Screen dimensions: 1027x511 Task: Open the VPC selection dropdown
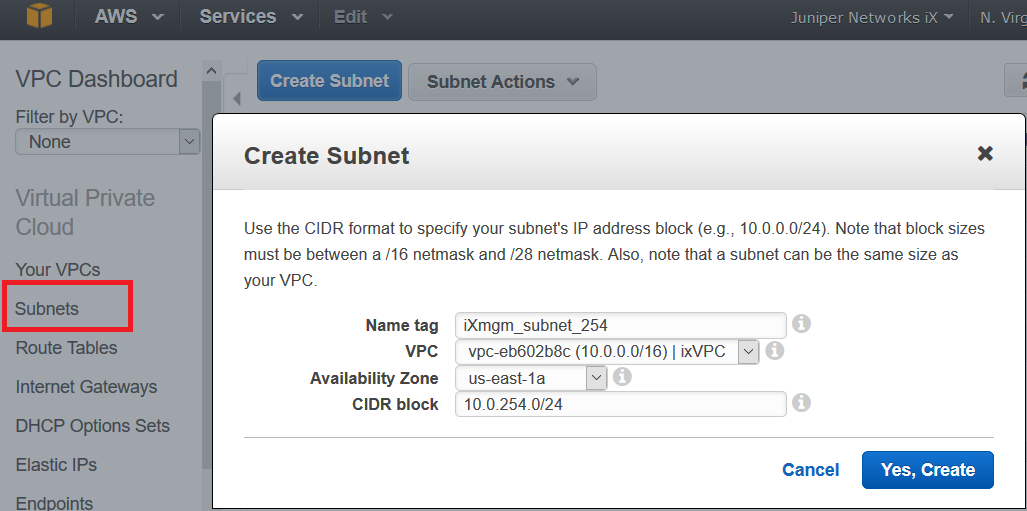coord(607,351)
